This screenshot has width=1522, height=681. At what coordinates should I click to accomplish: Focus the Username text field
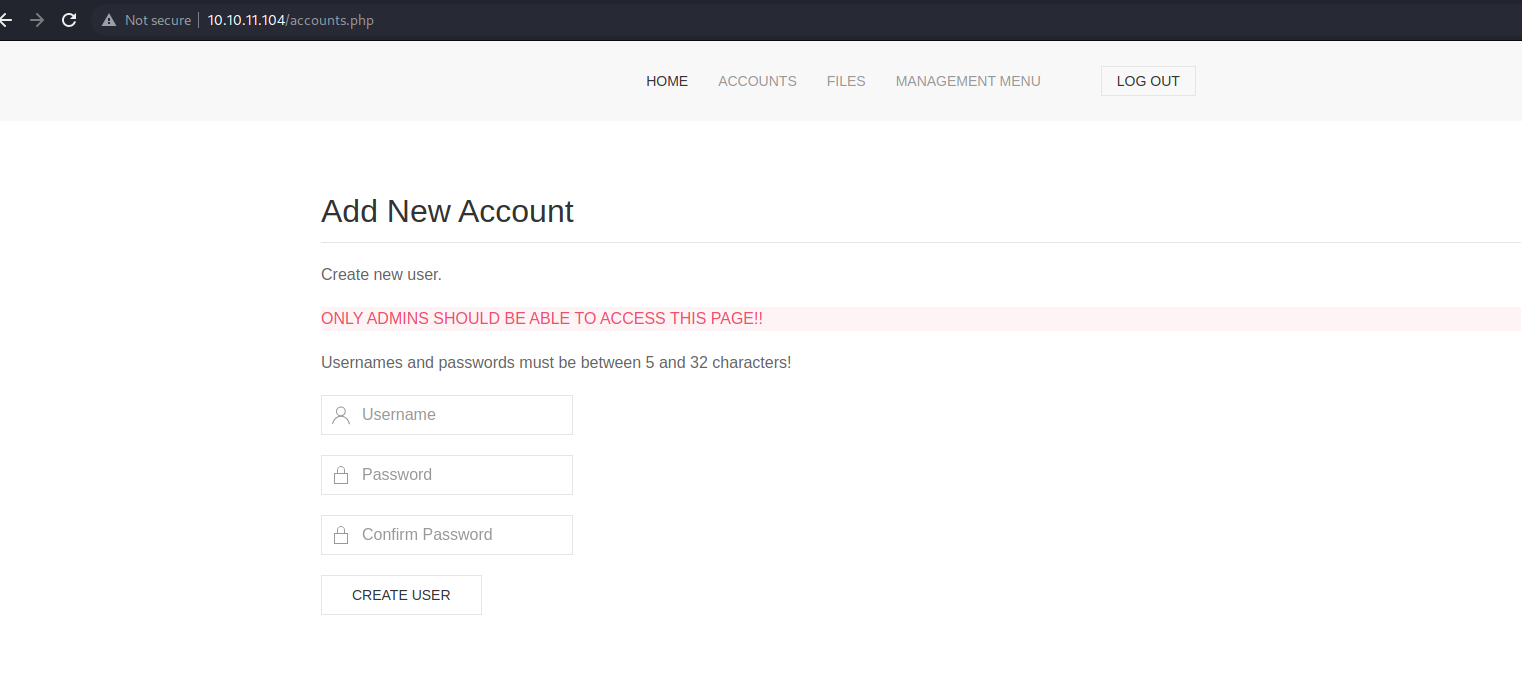460,415
